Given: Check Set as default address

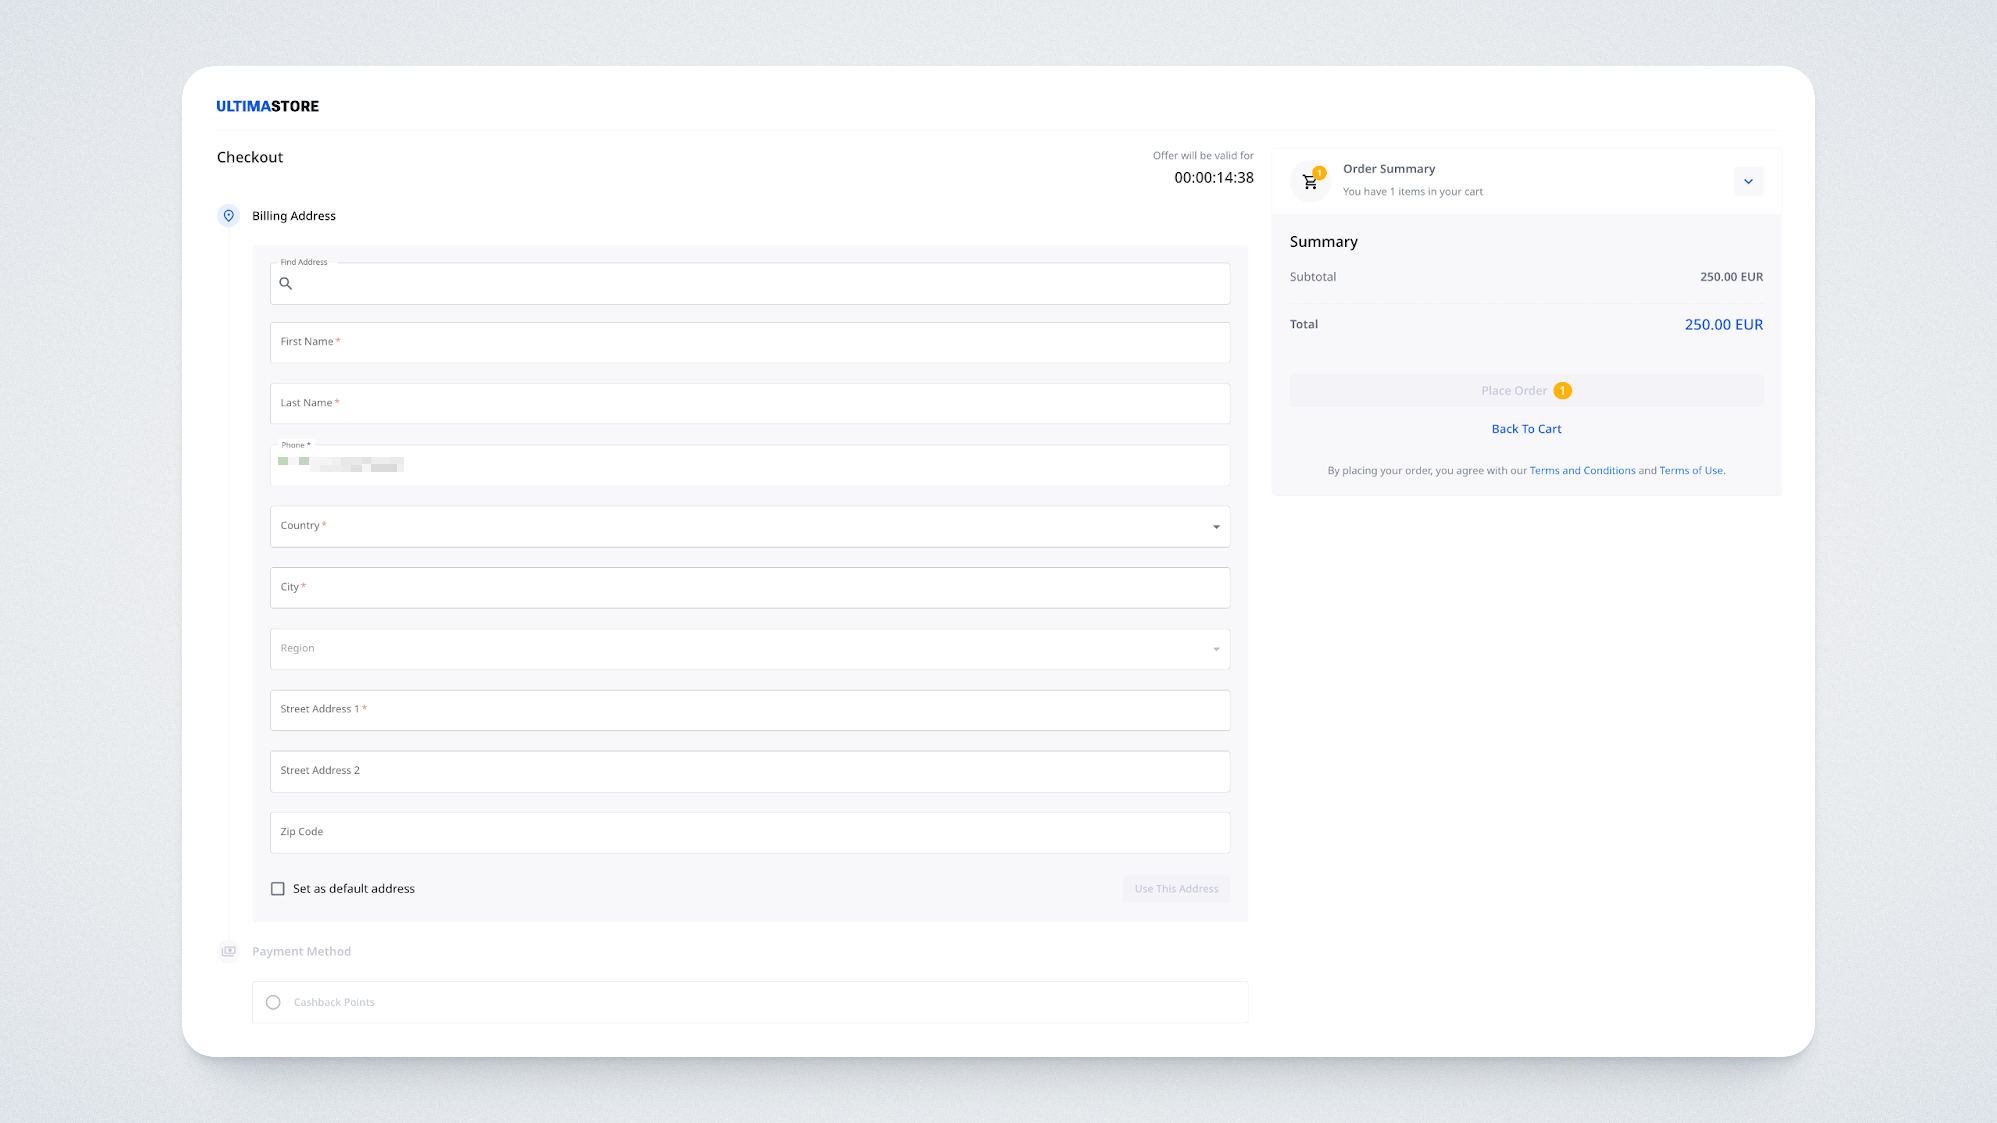Looking at the screenshot, I should (x=278, y=889).
